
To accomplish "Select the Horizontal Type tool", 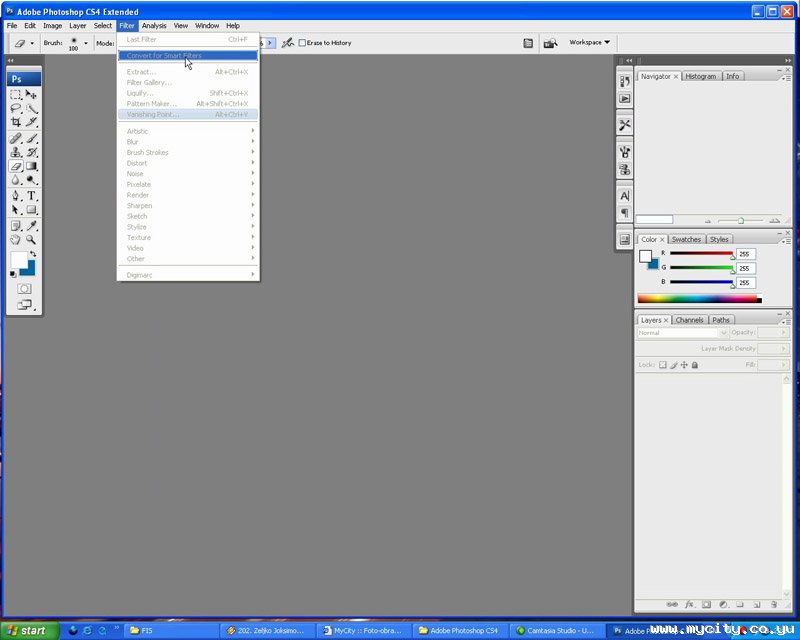I will [x=31, y=195].
